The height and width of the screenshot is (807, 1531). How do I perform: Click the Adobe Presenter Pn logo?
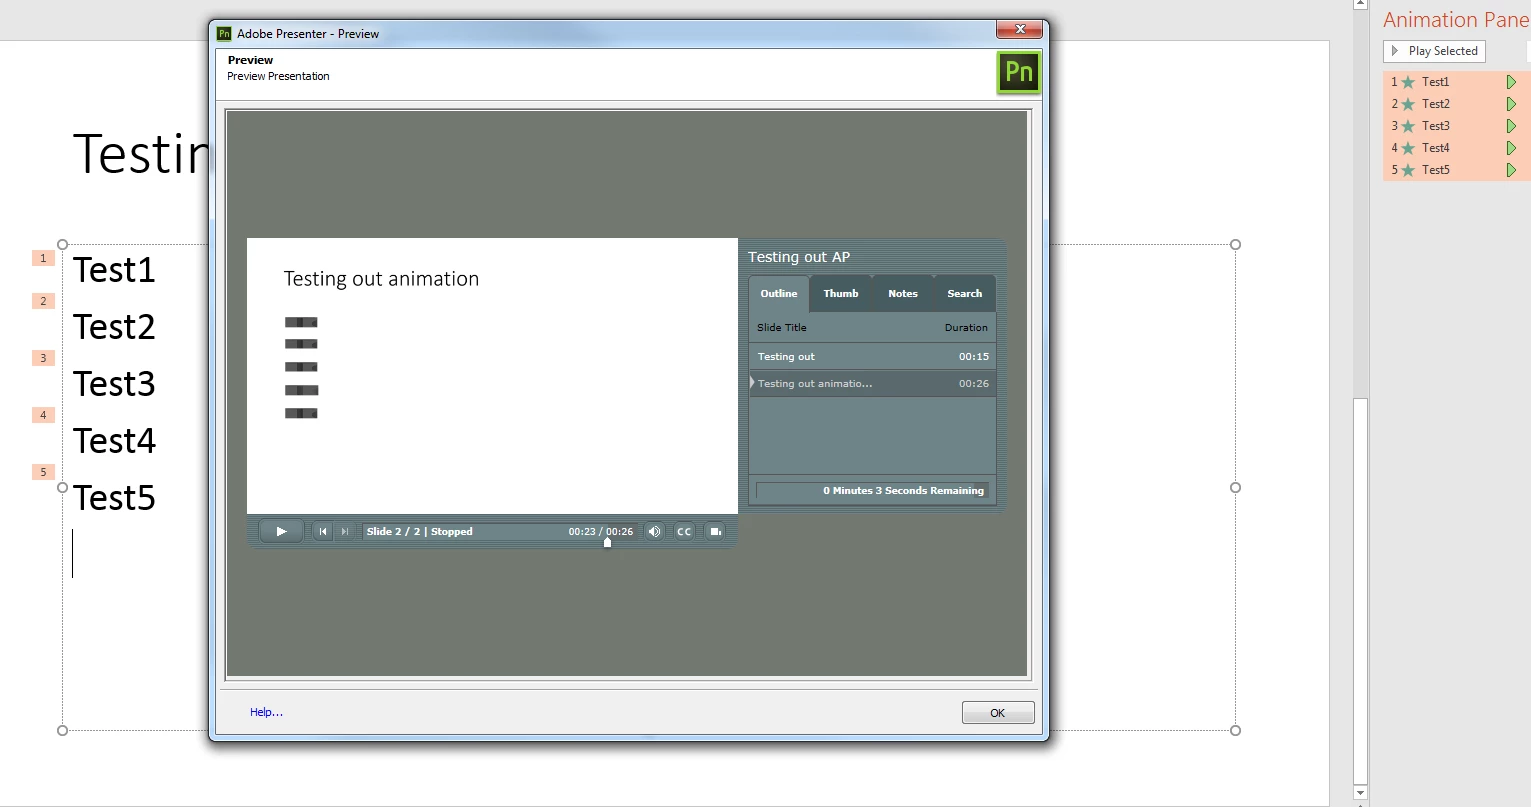pos(1019,73)
